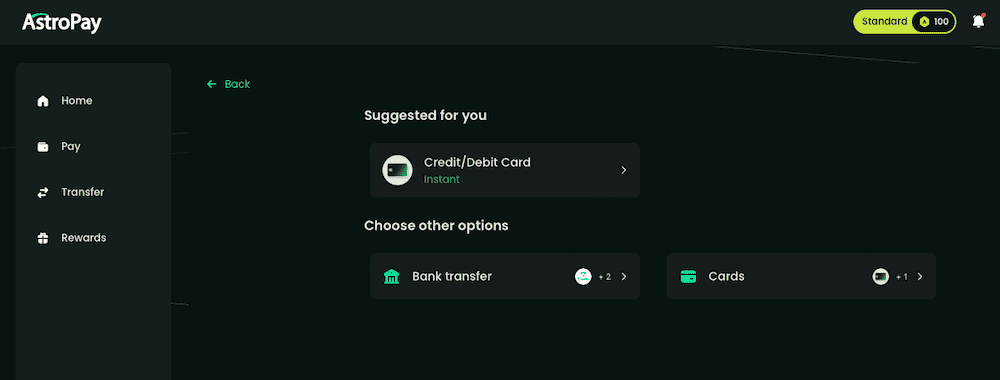Viewport: 1000px width, 380px height.
Task: Click the Transfer arrows icon
Action: tap(43, 192)
